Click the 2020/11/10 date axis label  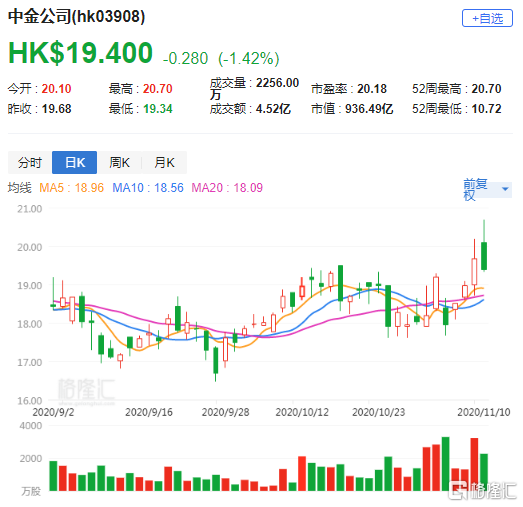484,412
